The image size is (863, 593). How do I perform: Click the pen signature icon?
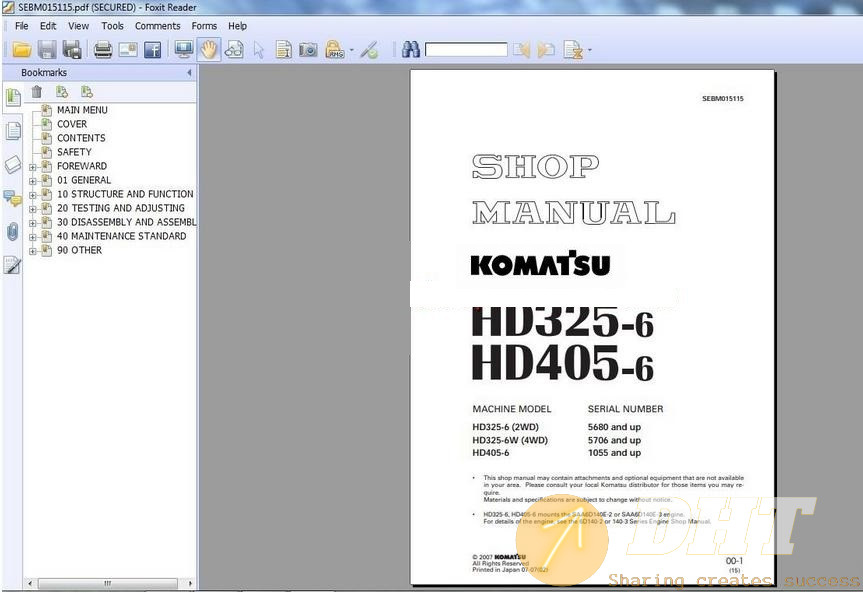coord(369,50)
